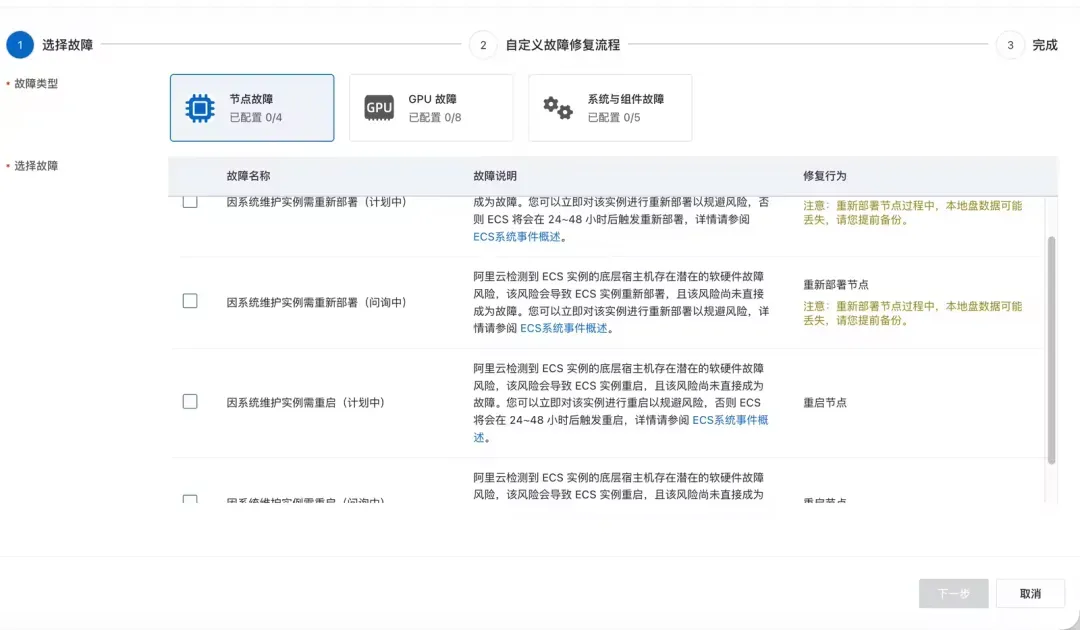Switch to the 系统与组件故障 fault type card

tap(610, 108)
